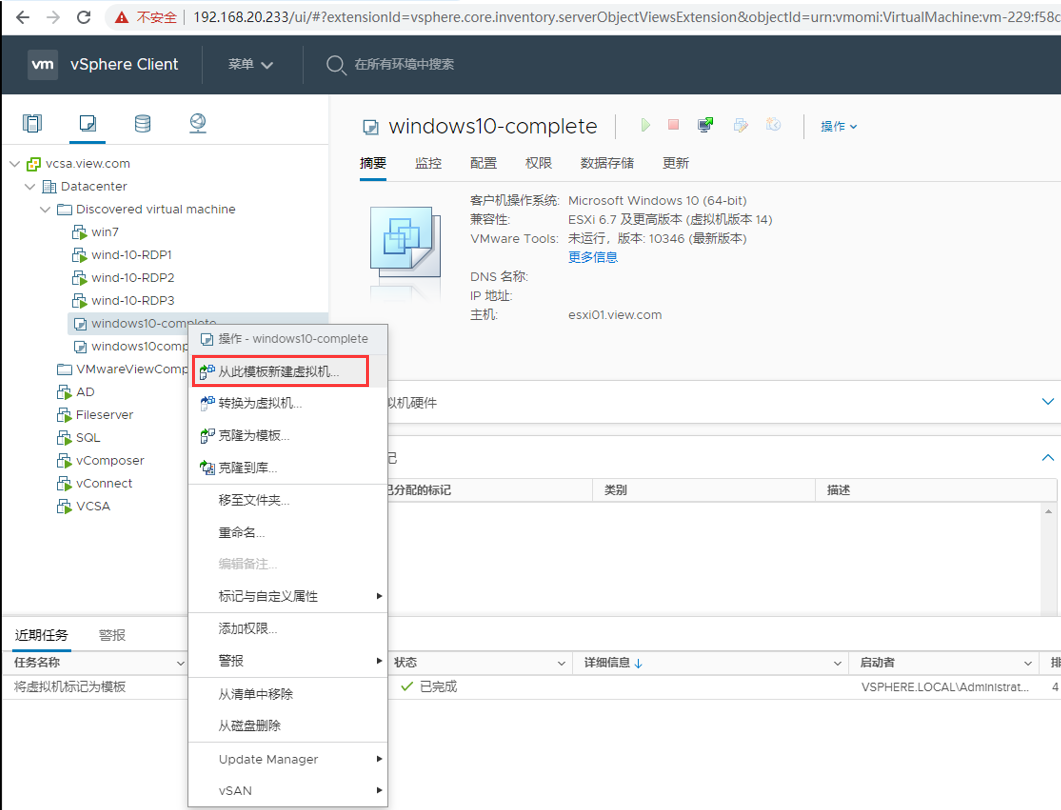This screenshot has width=1061, height=810.
Task: Select wind-10-RDP3 in the tree
Action: tap(133, 300)
